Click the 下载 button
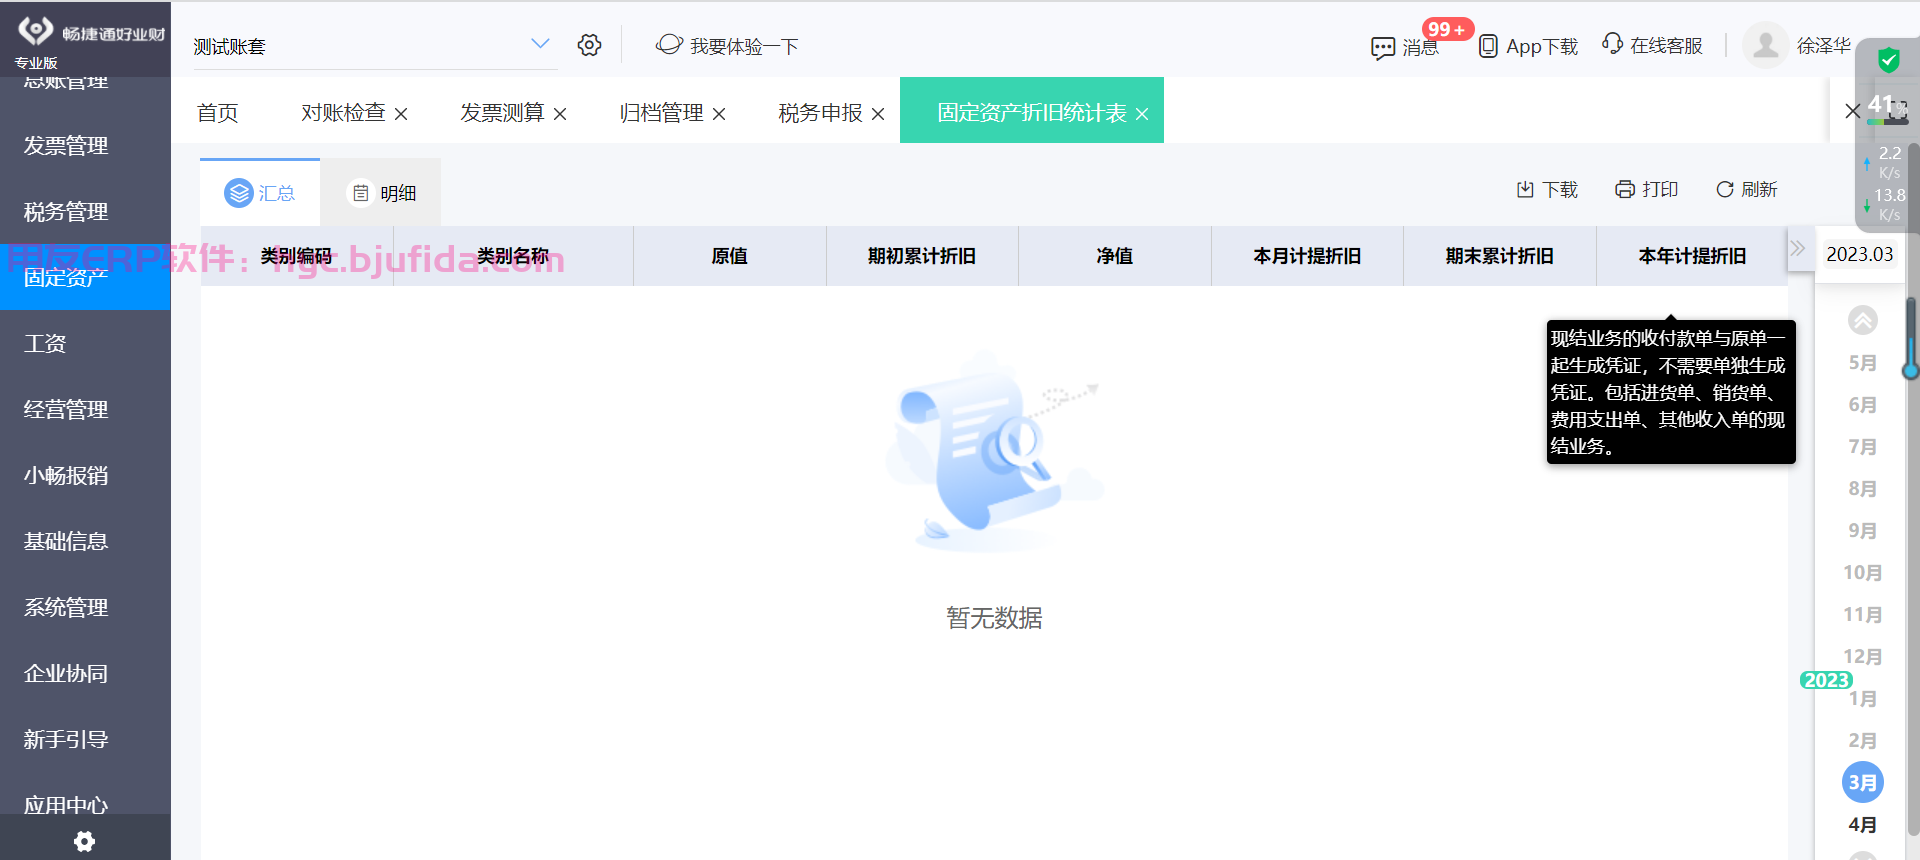 point(1547,189)
